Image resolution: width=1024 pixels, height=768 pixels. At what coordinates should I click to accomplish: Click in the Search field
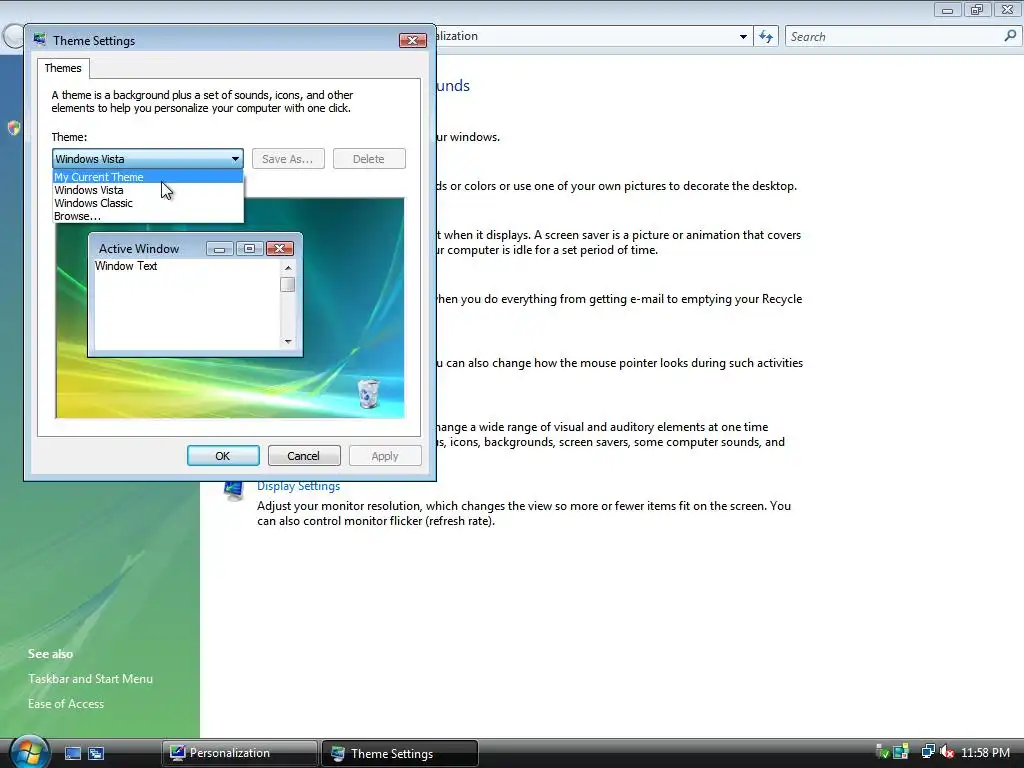click(x=895, y=37)
